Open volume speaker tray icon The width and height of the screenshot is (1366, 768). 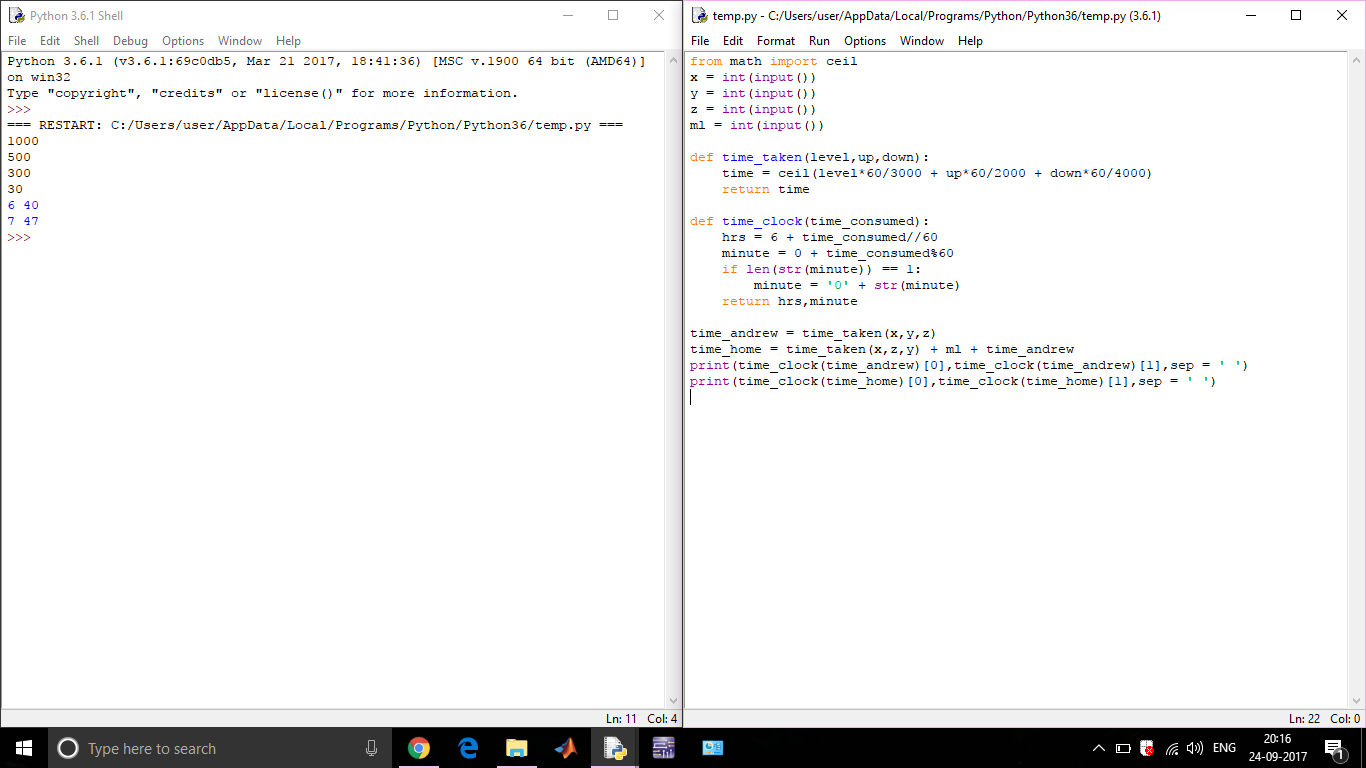[1195, 748]
